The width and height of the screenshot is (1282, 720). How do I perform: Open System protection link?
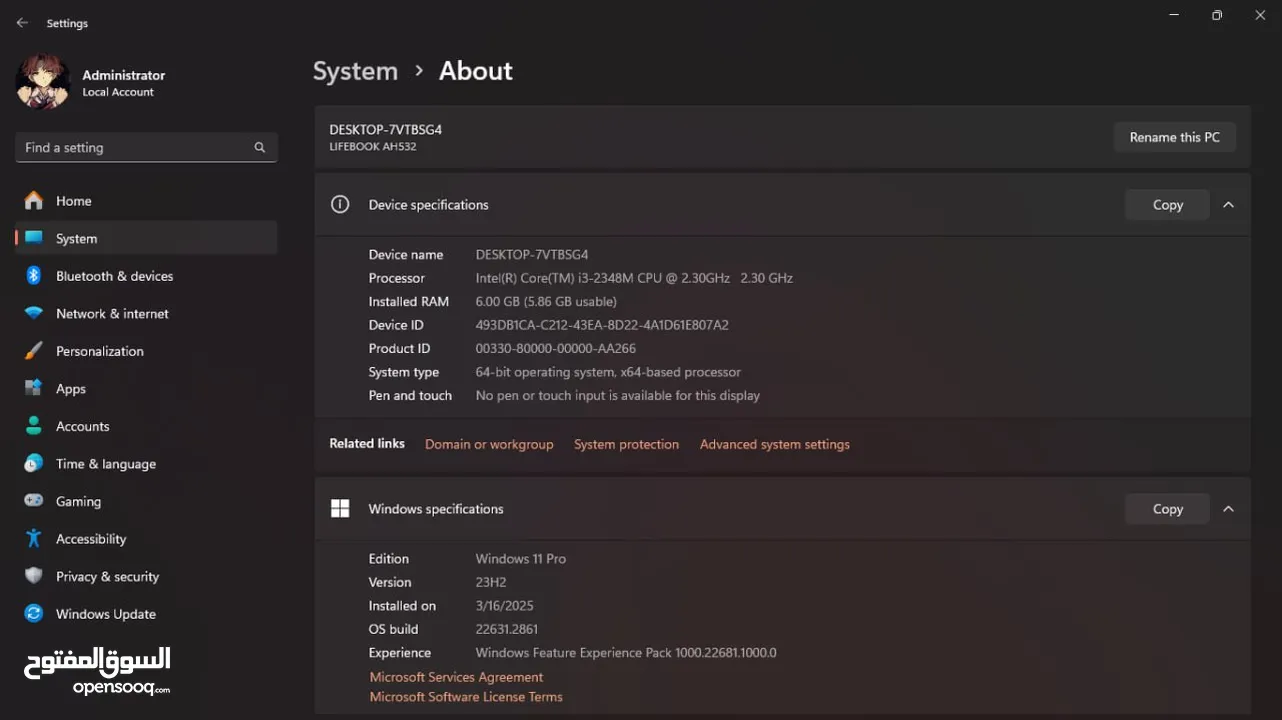click(x=626, y=444)
